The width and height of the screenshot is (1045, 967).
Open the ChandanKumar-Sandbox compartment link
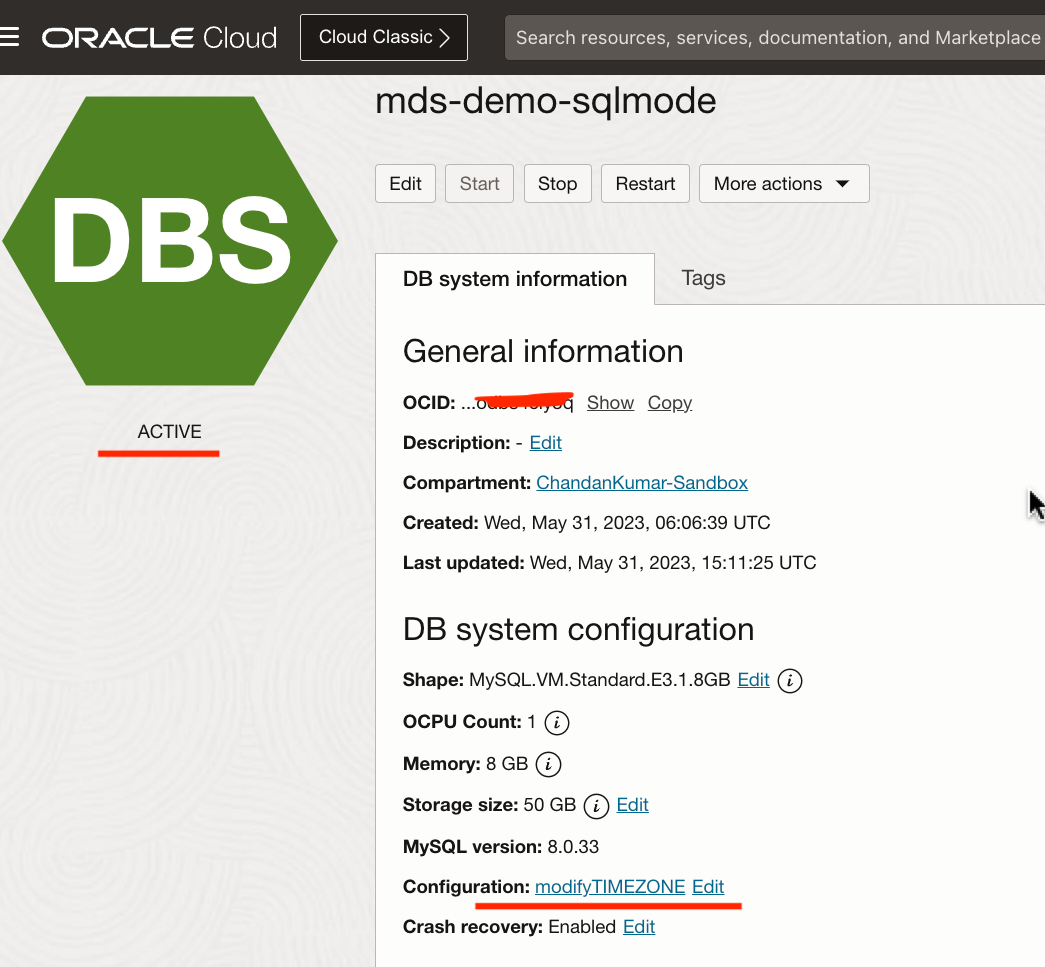point(642,483)
